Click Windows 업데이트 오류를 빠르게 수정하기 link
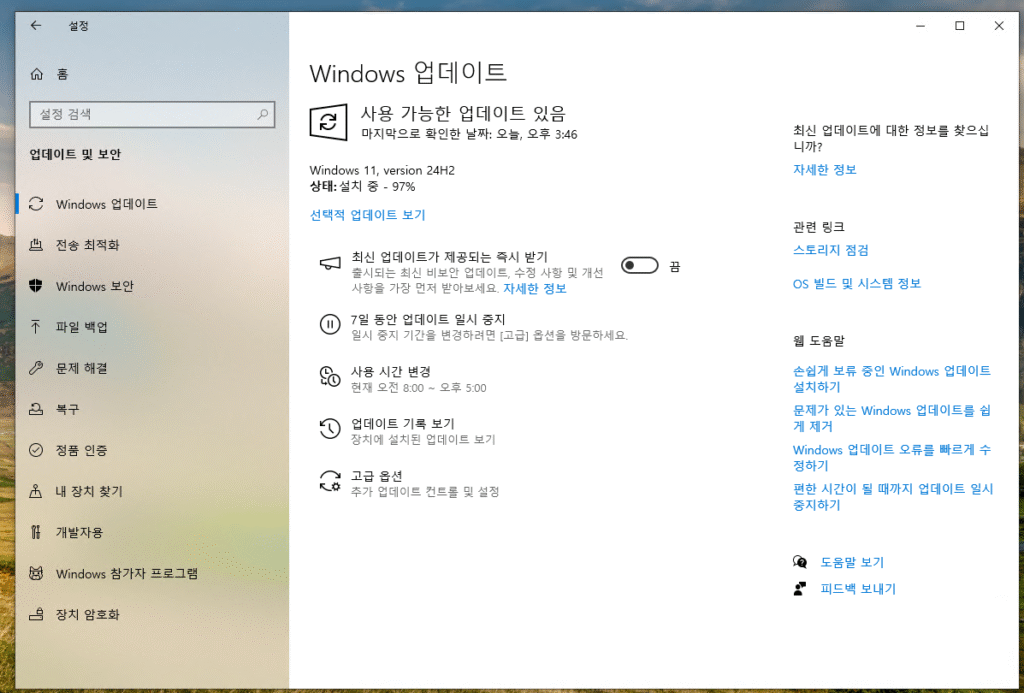Image resolution: width=1024 pixels, height=693 pixels. pyautogui.click(x=891, y=457)
